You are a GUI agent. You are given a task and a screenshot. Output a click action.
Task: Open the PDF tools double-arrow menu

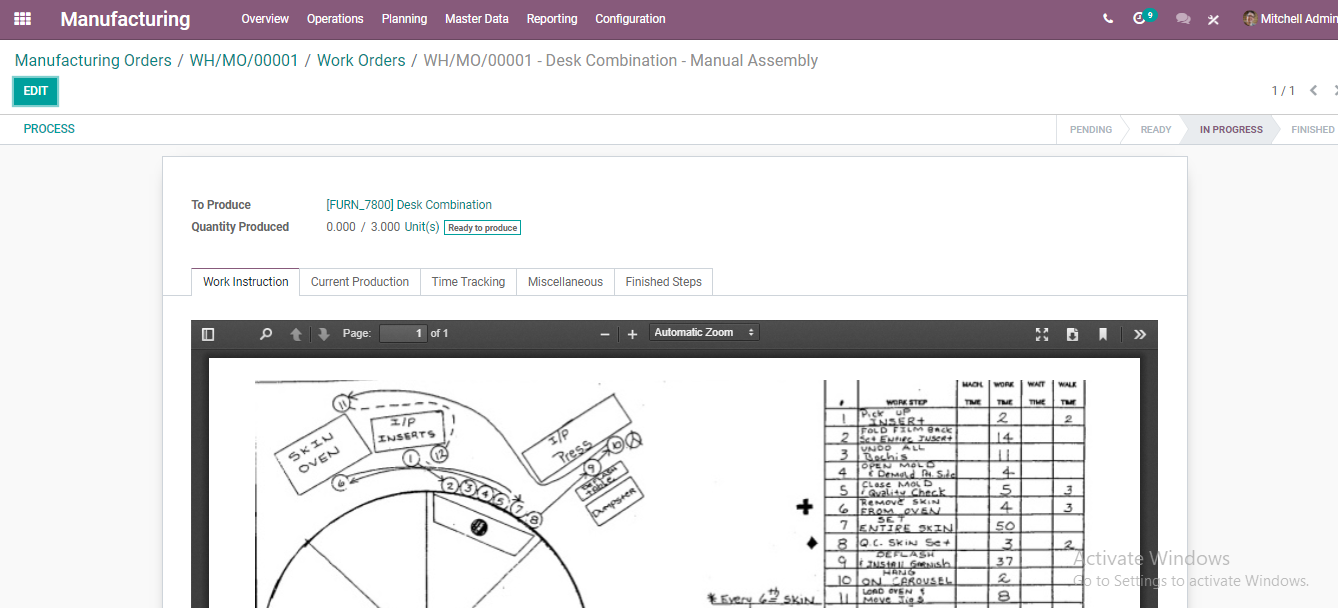[1140, 334]
